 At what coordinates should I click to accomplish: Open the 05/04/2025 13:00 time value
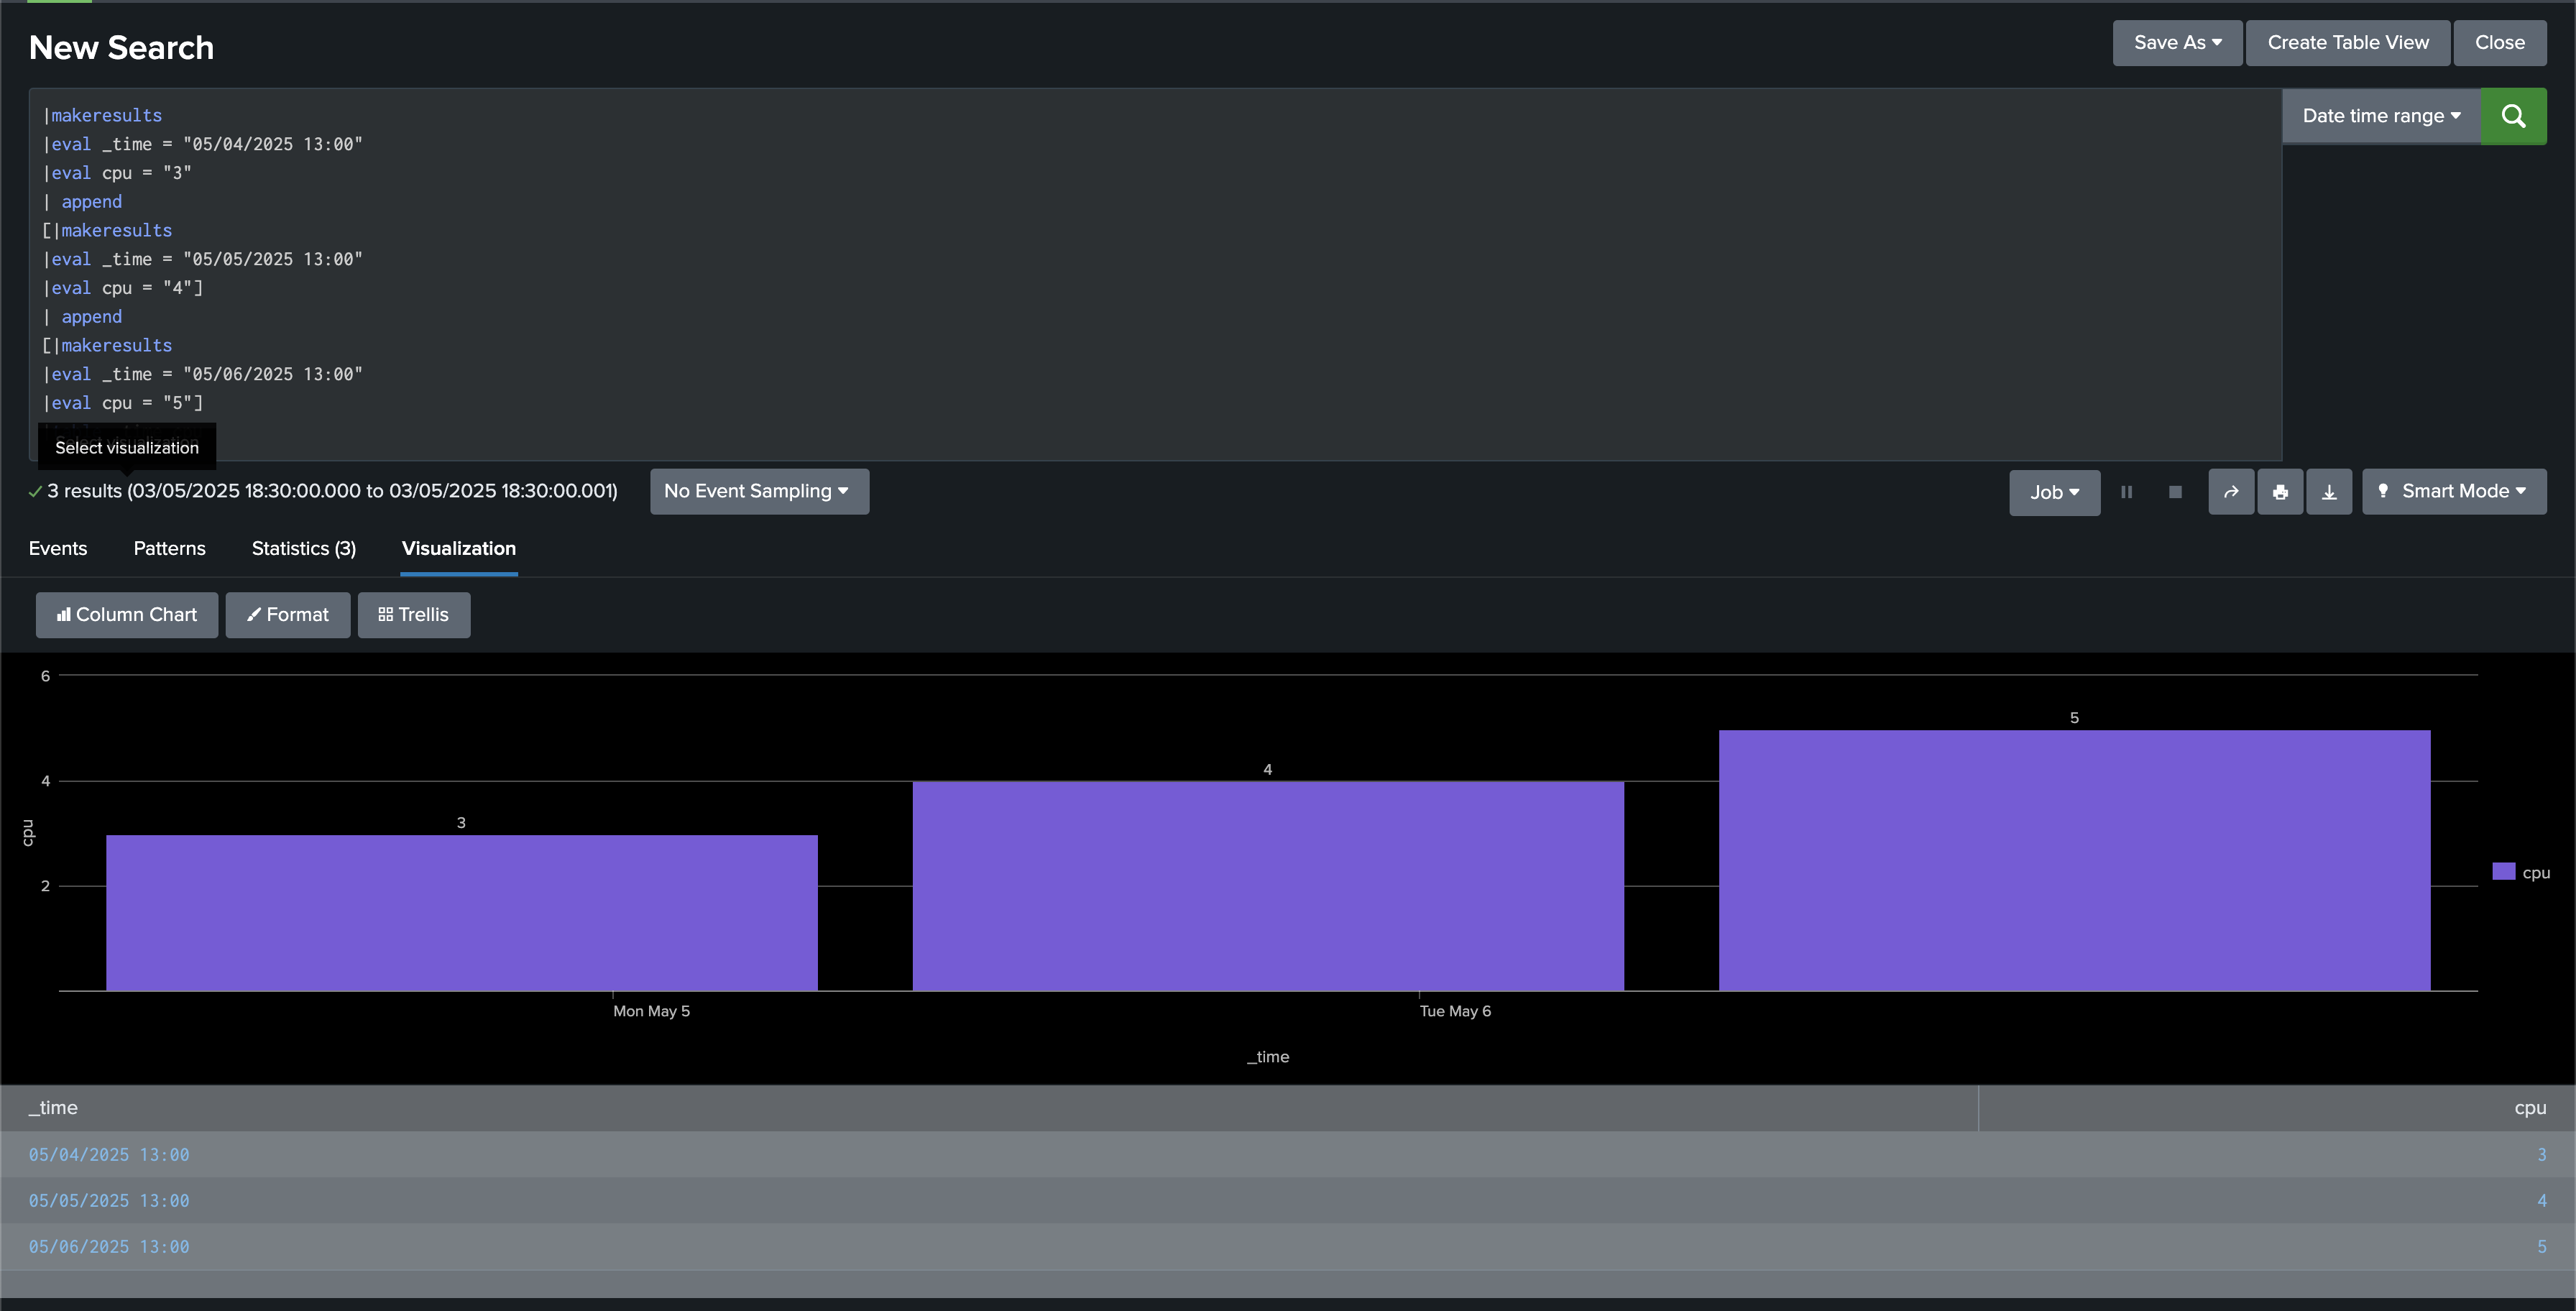108,1154
